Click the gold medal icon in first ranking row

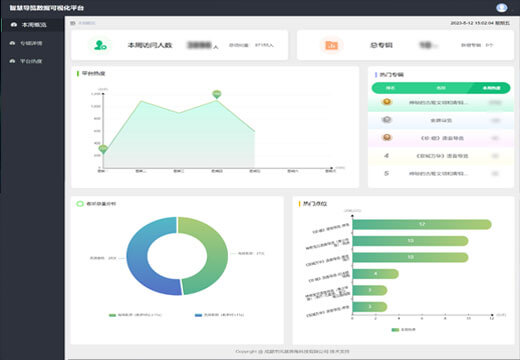387,102
